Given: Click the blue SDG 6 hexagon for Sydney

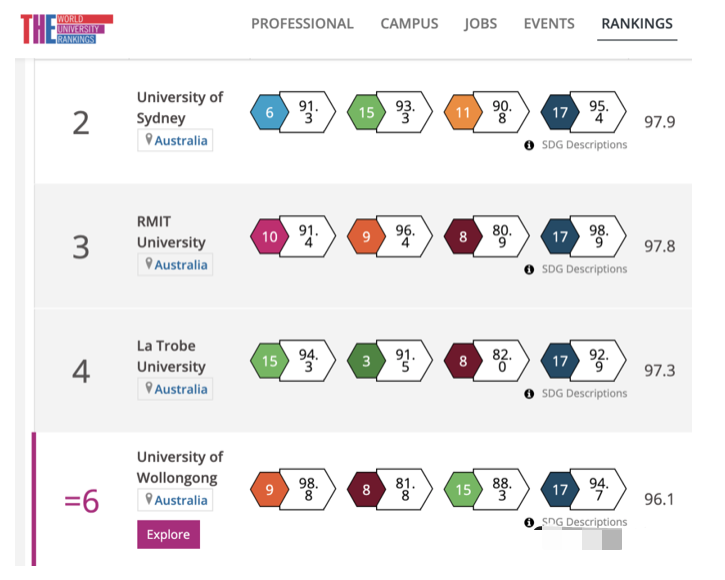Looking at the screenshot, I should (269, 113).
